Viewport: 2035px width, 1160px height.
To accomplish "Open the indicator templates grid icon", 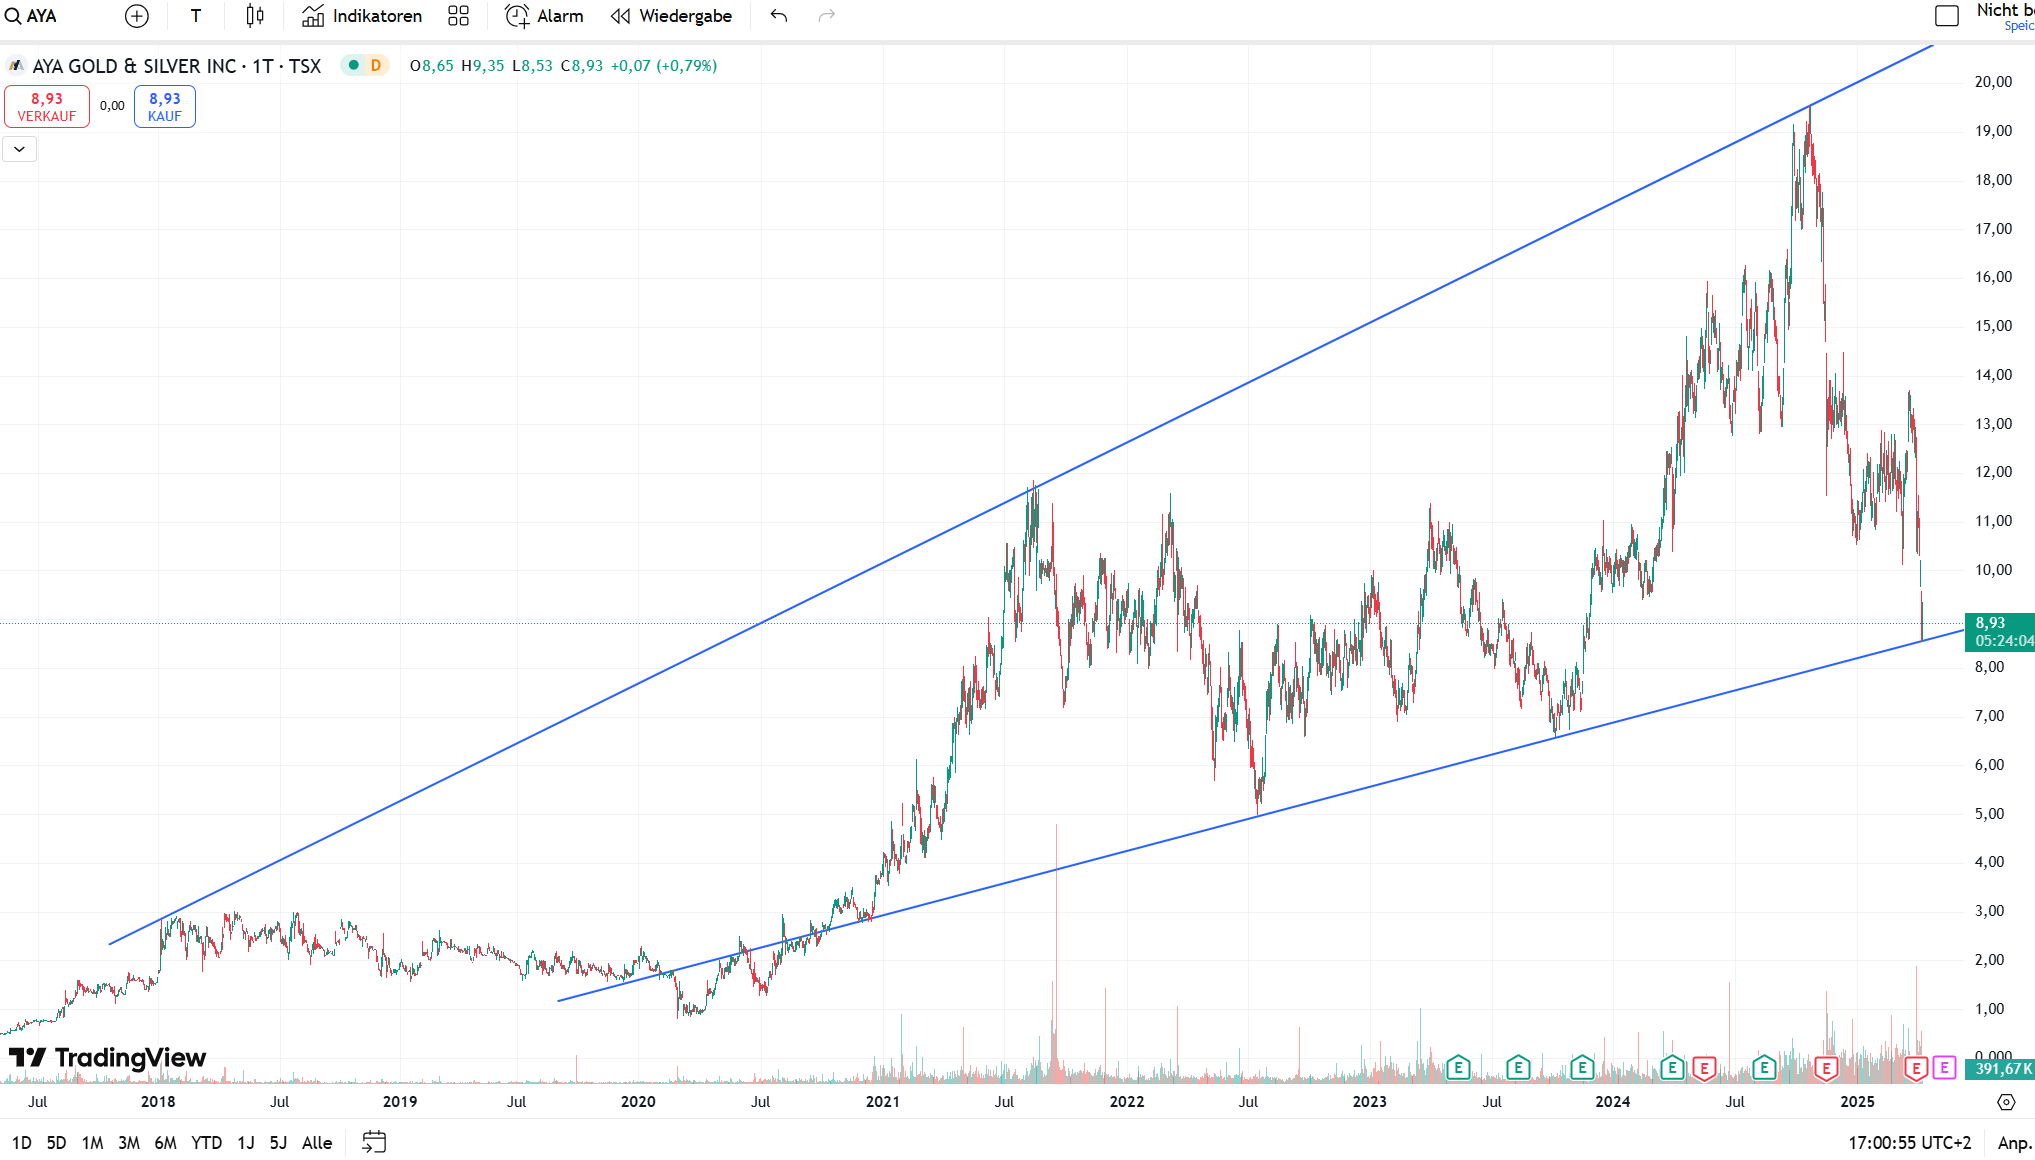I will 458,16.
